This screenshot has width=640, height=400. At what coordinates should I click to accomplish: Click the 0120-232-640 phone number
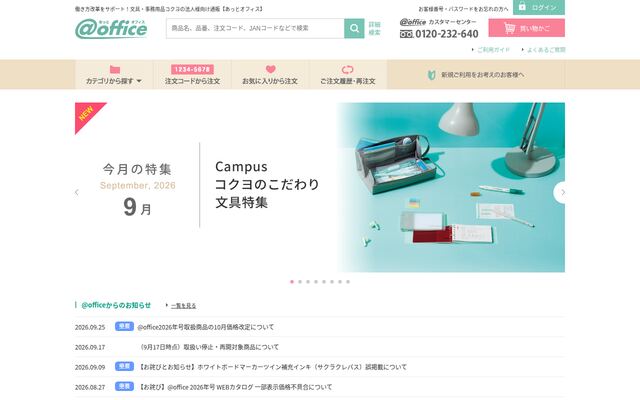[x=447, y=34]
